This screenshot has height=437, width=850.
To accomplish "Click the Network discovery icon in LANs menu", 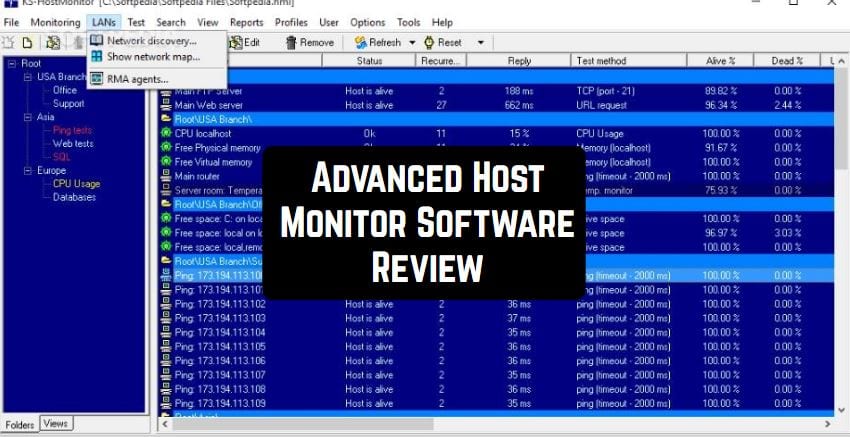I will (96, 41).
